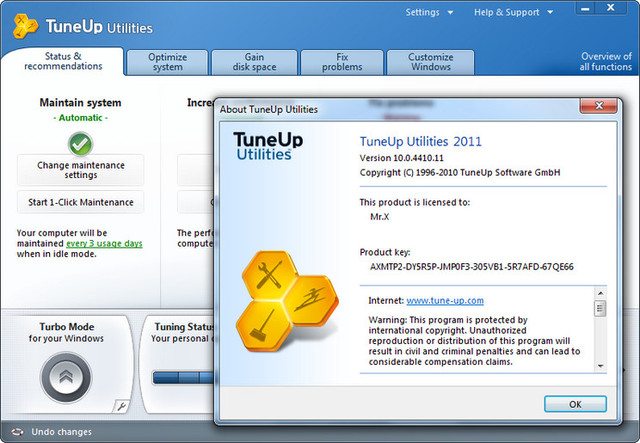Click the Tuning Status progress bar
640x443 pixels.
point(183,378)
